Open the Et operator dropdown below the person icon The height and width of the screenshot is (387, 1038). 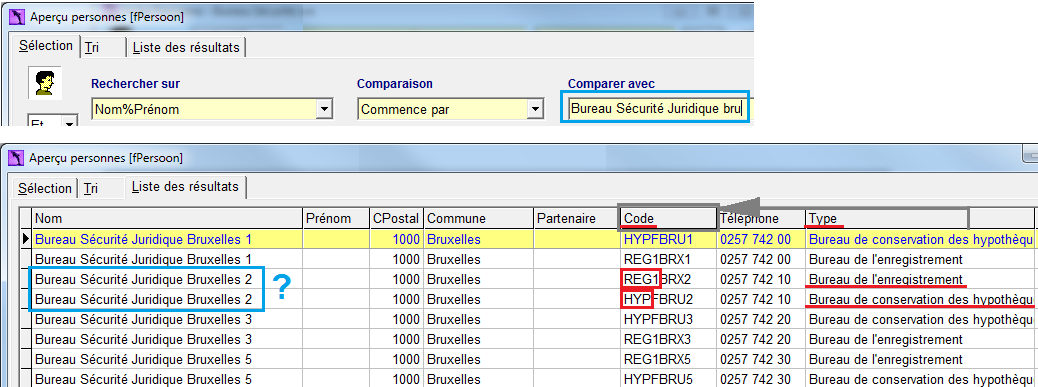[69, 122]
